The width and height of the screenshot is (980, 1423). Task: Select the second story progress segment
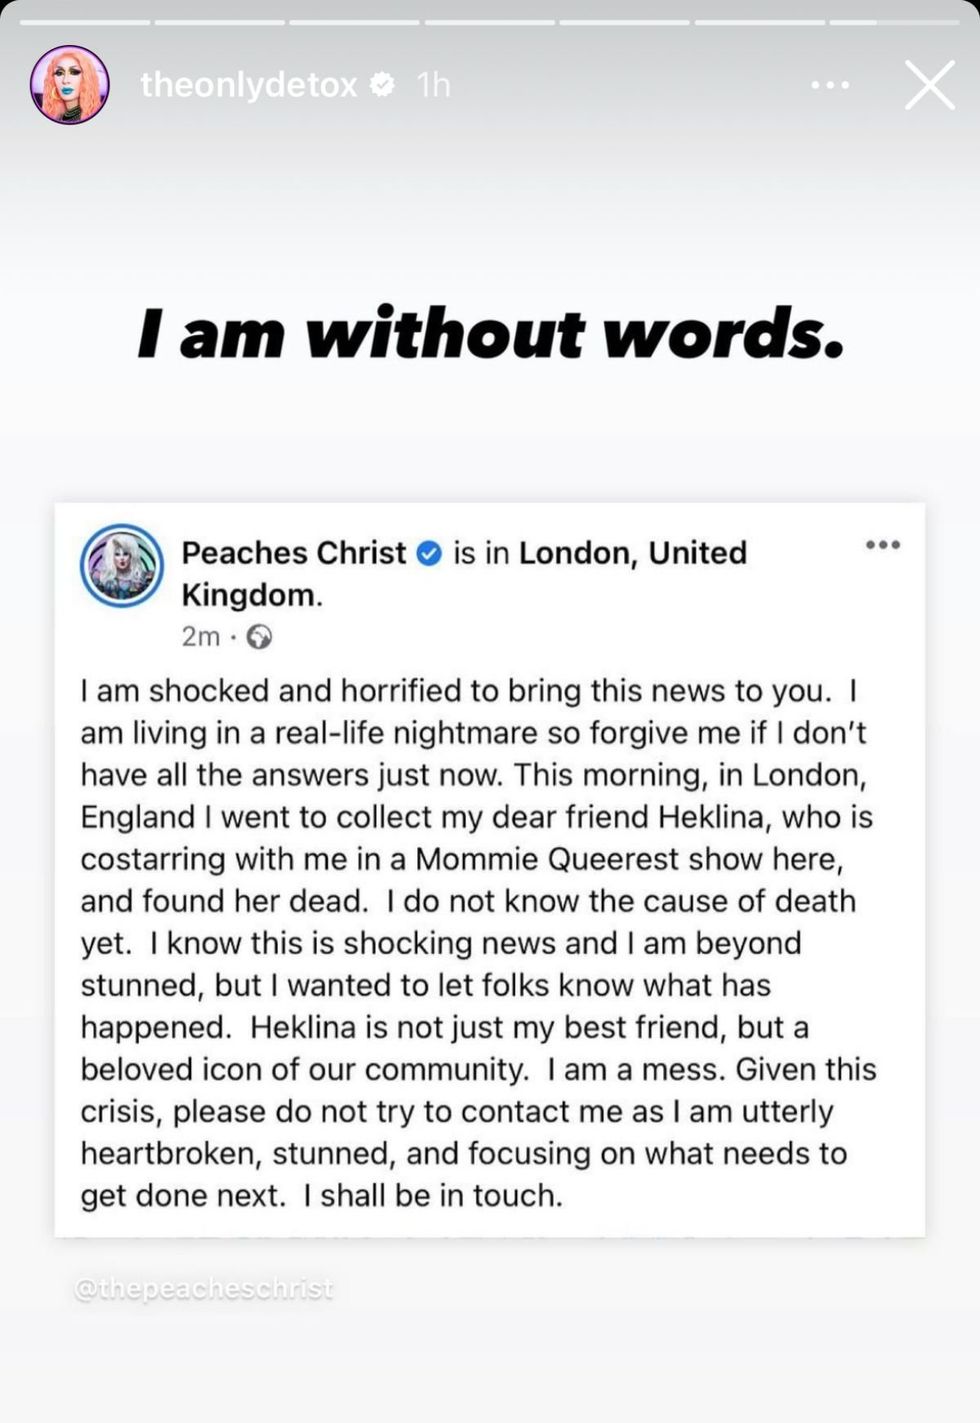pos(219,21)
